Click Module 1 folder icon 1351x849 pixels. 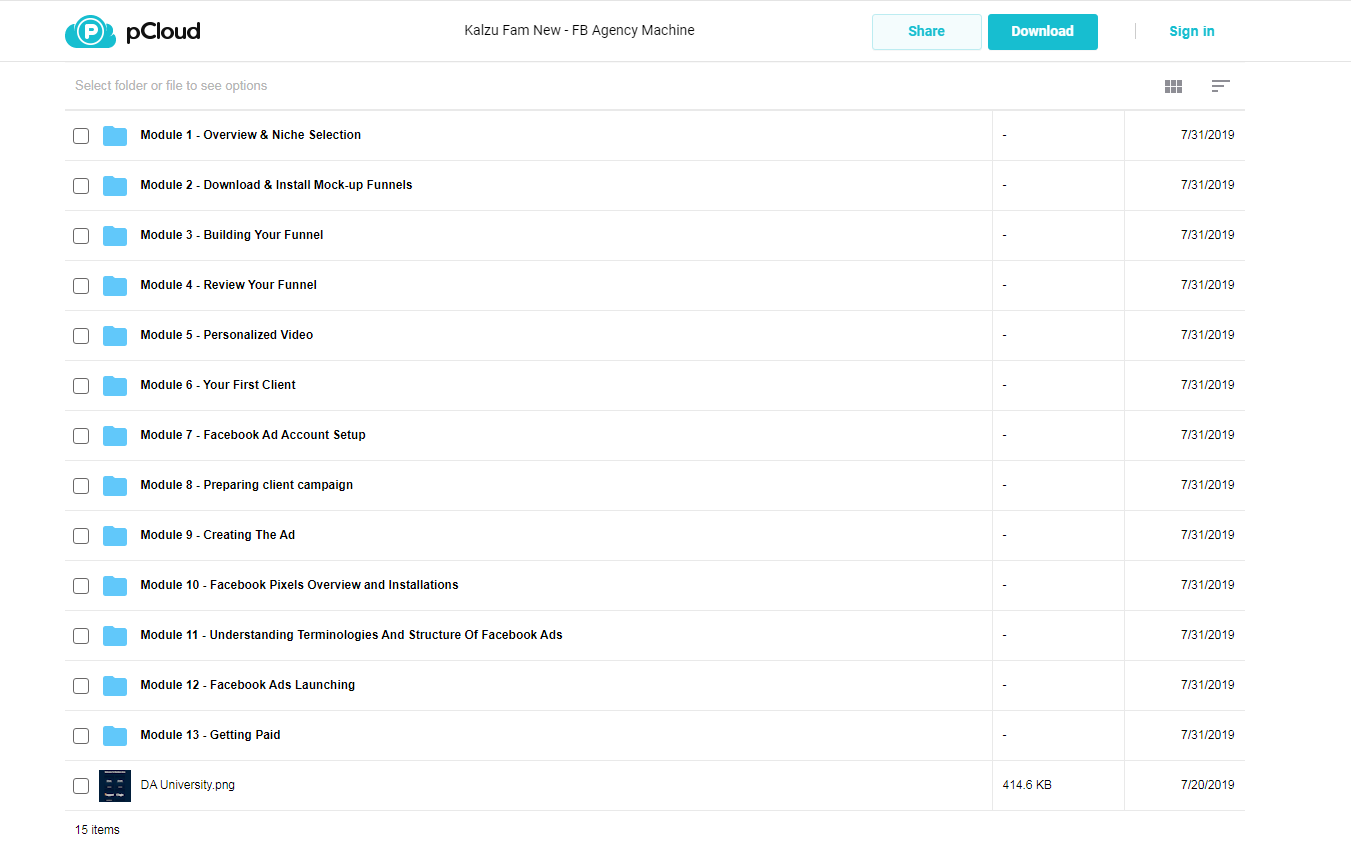(115, 136)
